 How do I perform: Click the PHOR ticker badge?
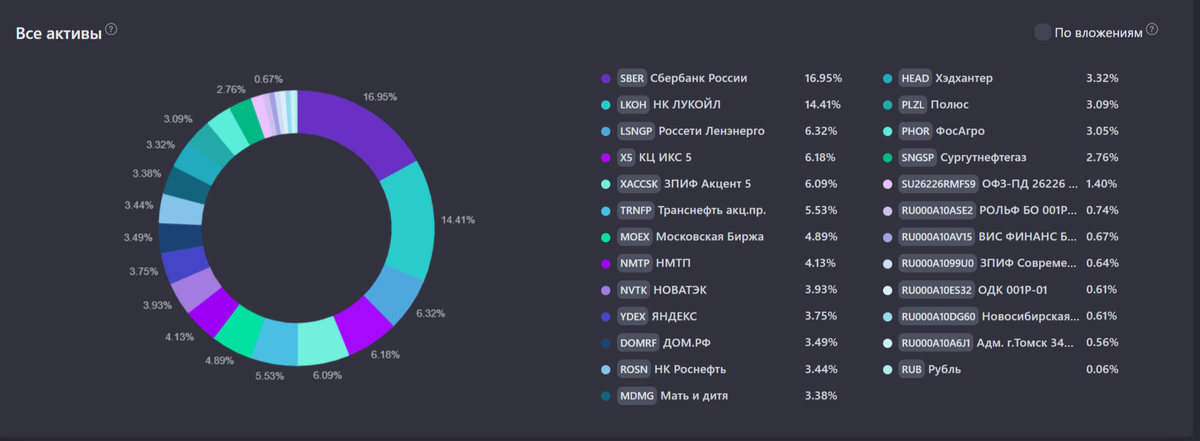pos(916,131)
